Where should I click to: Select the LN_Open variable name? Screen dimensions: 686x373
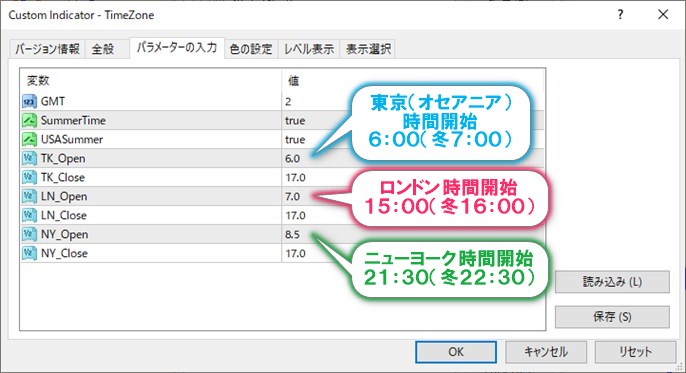[x=64, y=197]
